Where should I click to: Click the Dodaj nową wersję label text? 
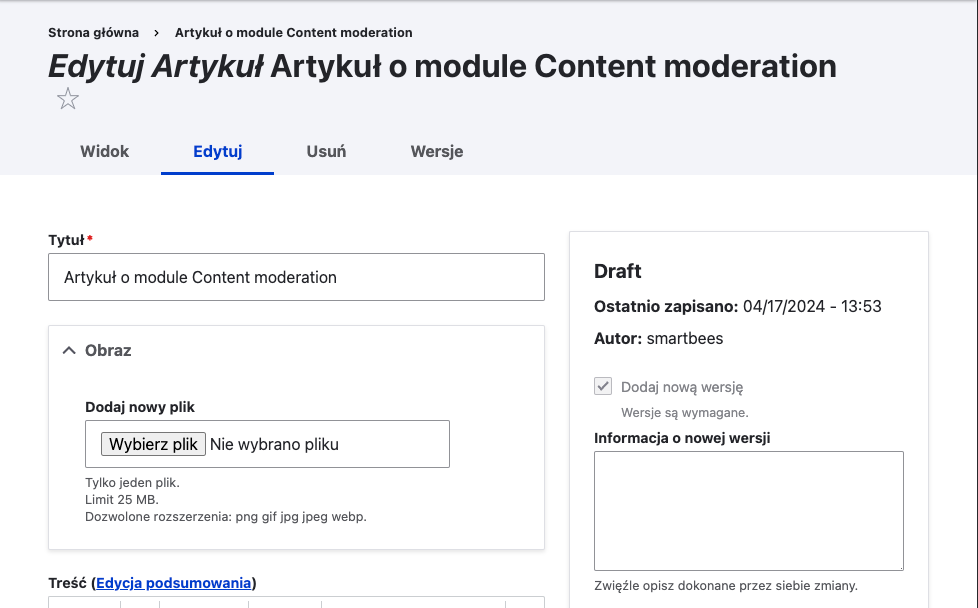tap(682, 387)
